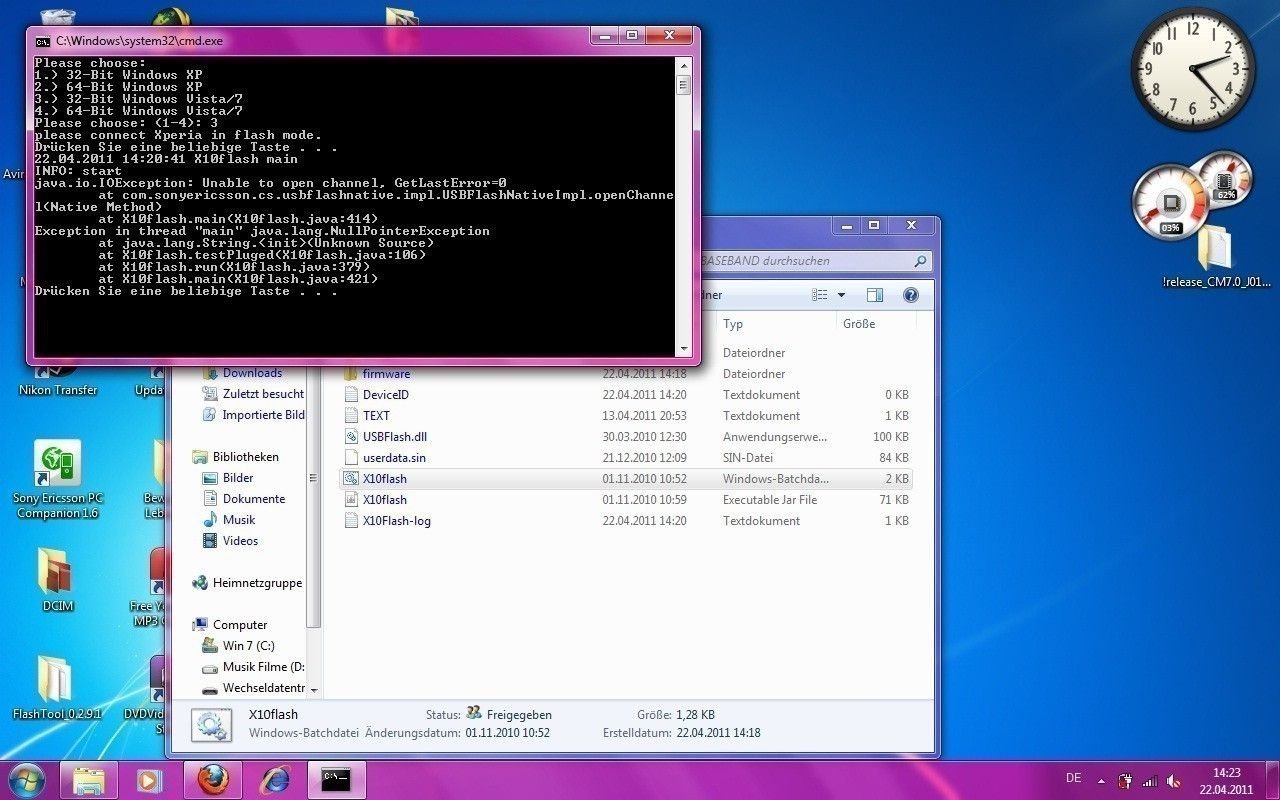Select the DCIM desktop folder

click(58, 579)
